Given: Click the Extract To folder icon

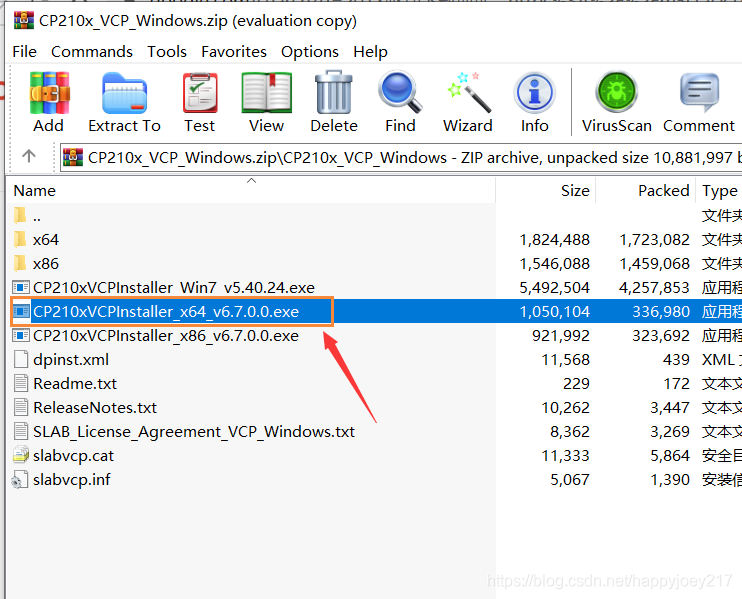Looking at the screenshot, I should (124, 93).
